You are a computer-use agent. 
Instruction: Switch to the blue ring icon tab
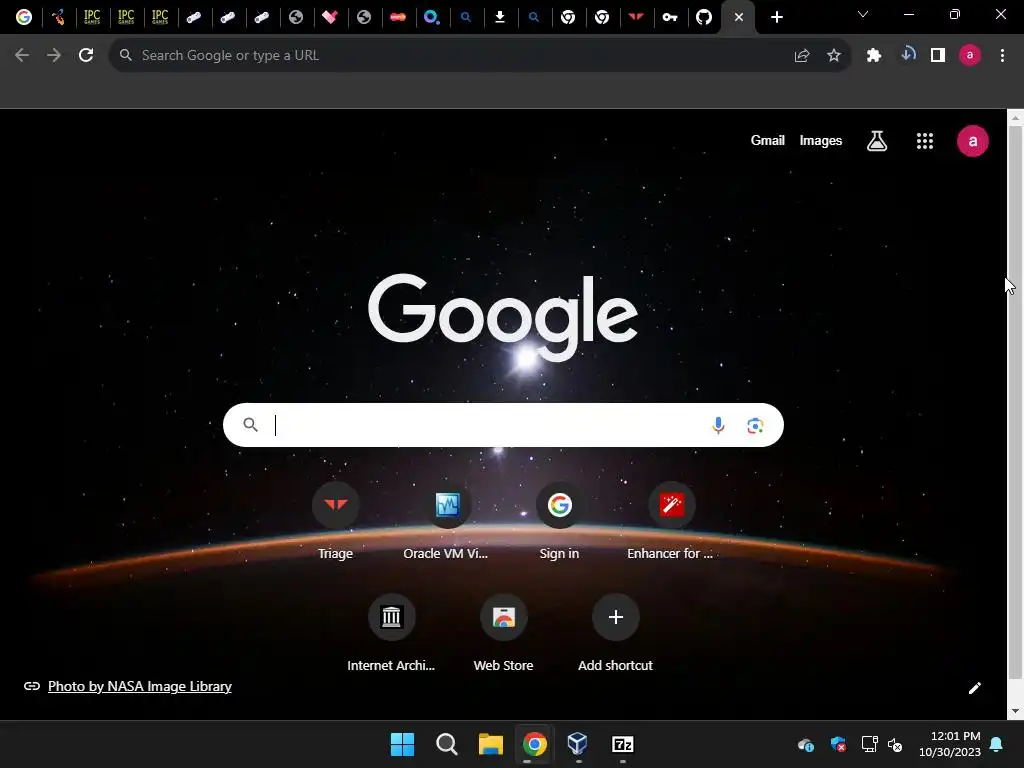(432, 17)
